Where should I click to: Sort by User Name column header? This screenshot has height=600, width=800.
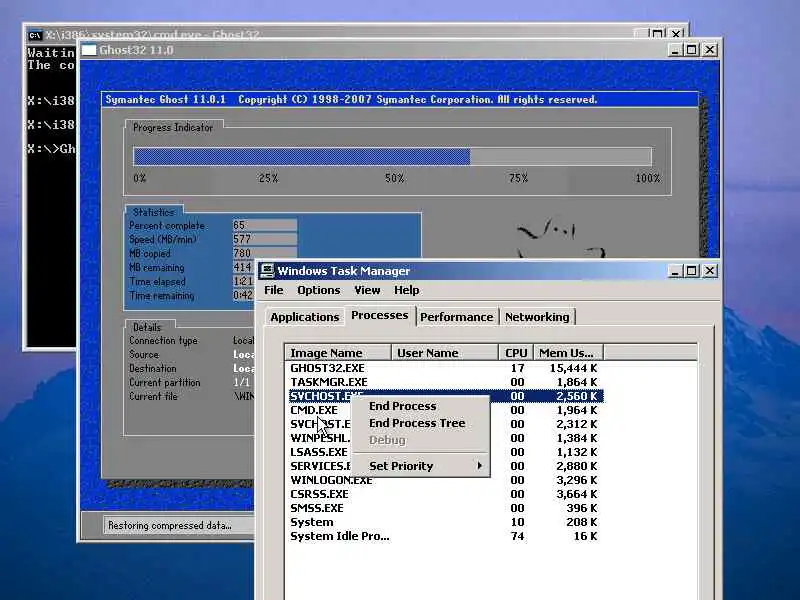pyautogui.click(x=444, y=353)
